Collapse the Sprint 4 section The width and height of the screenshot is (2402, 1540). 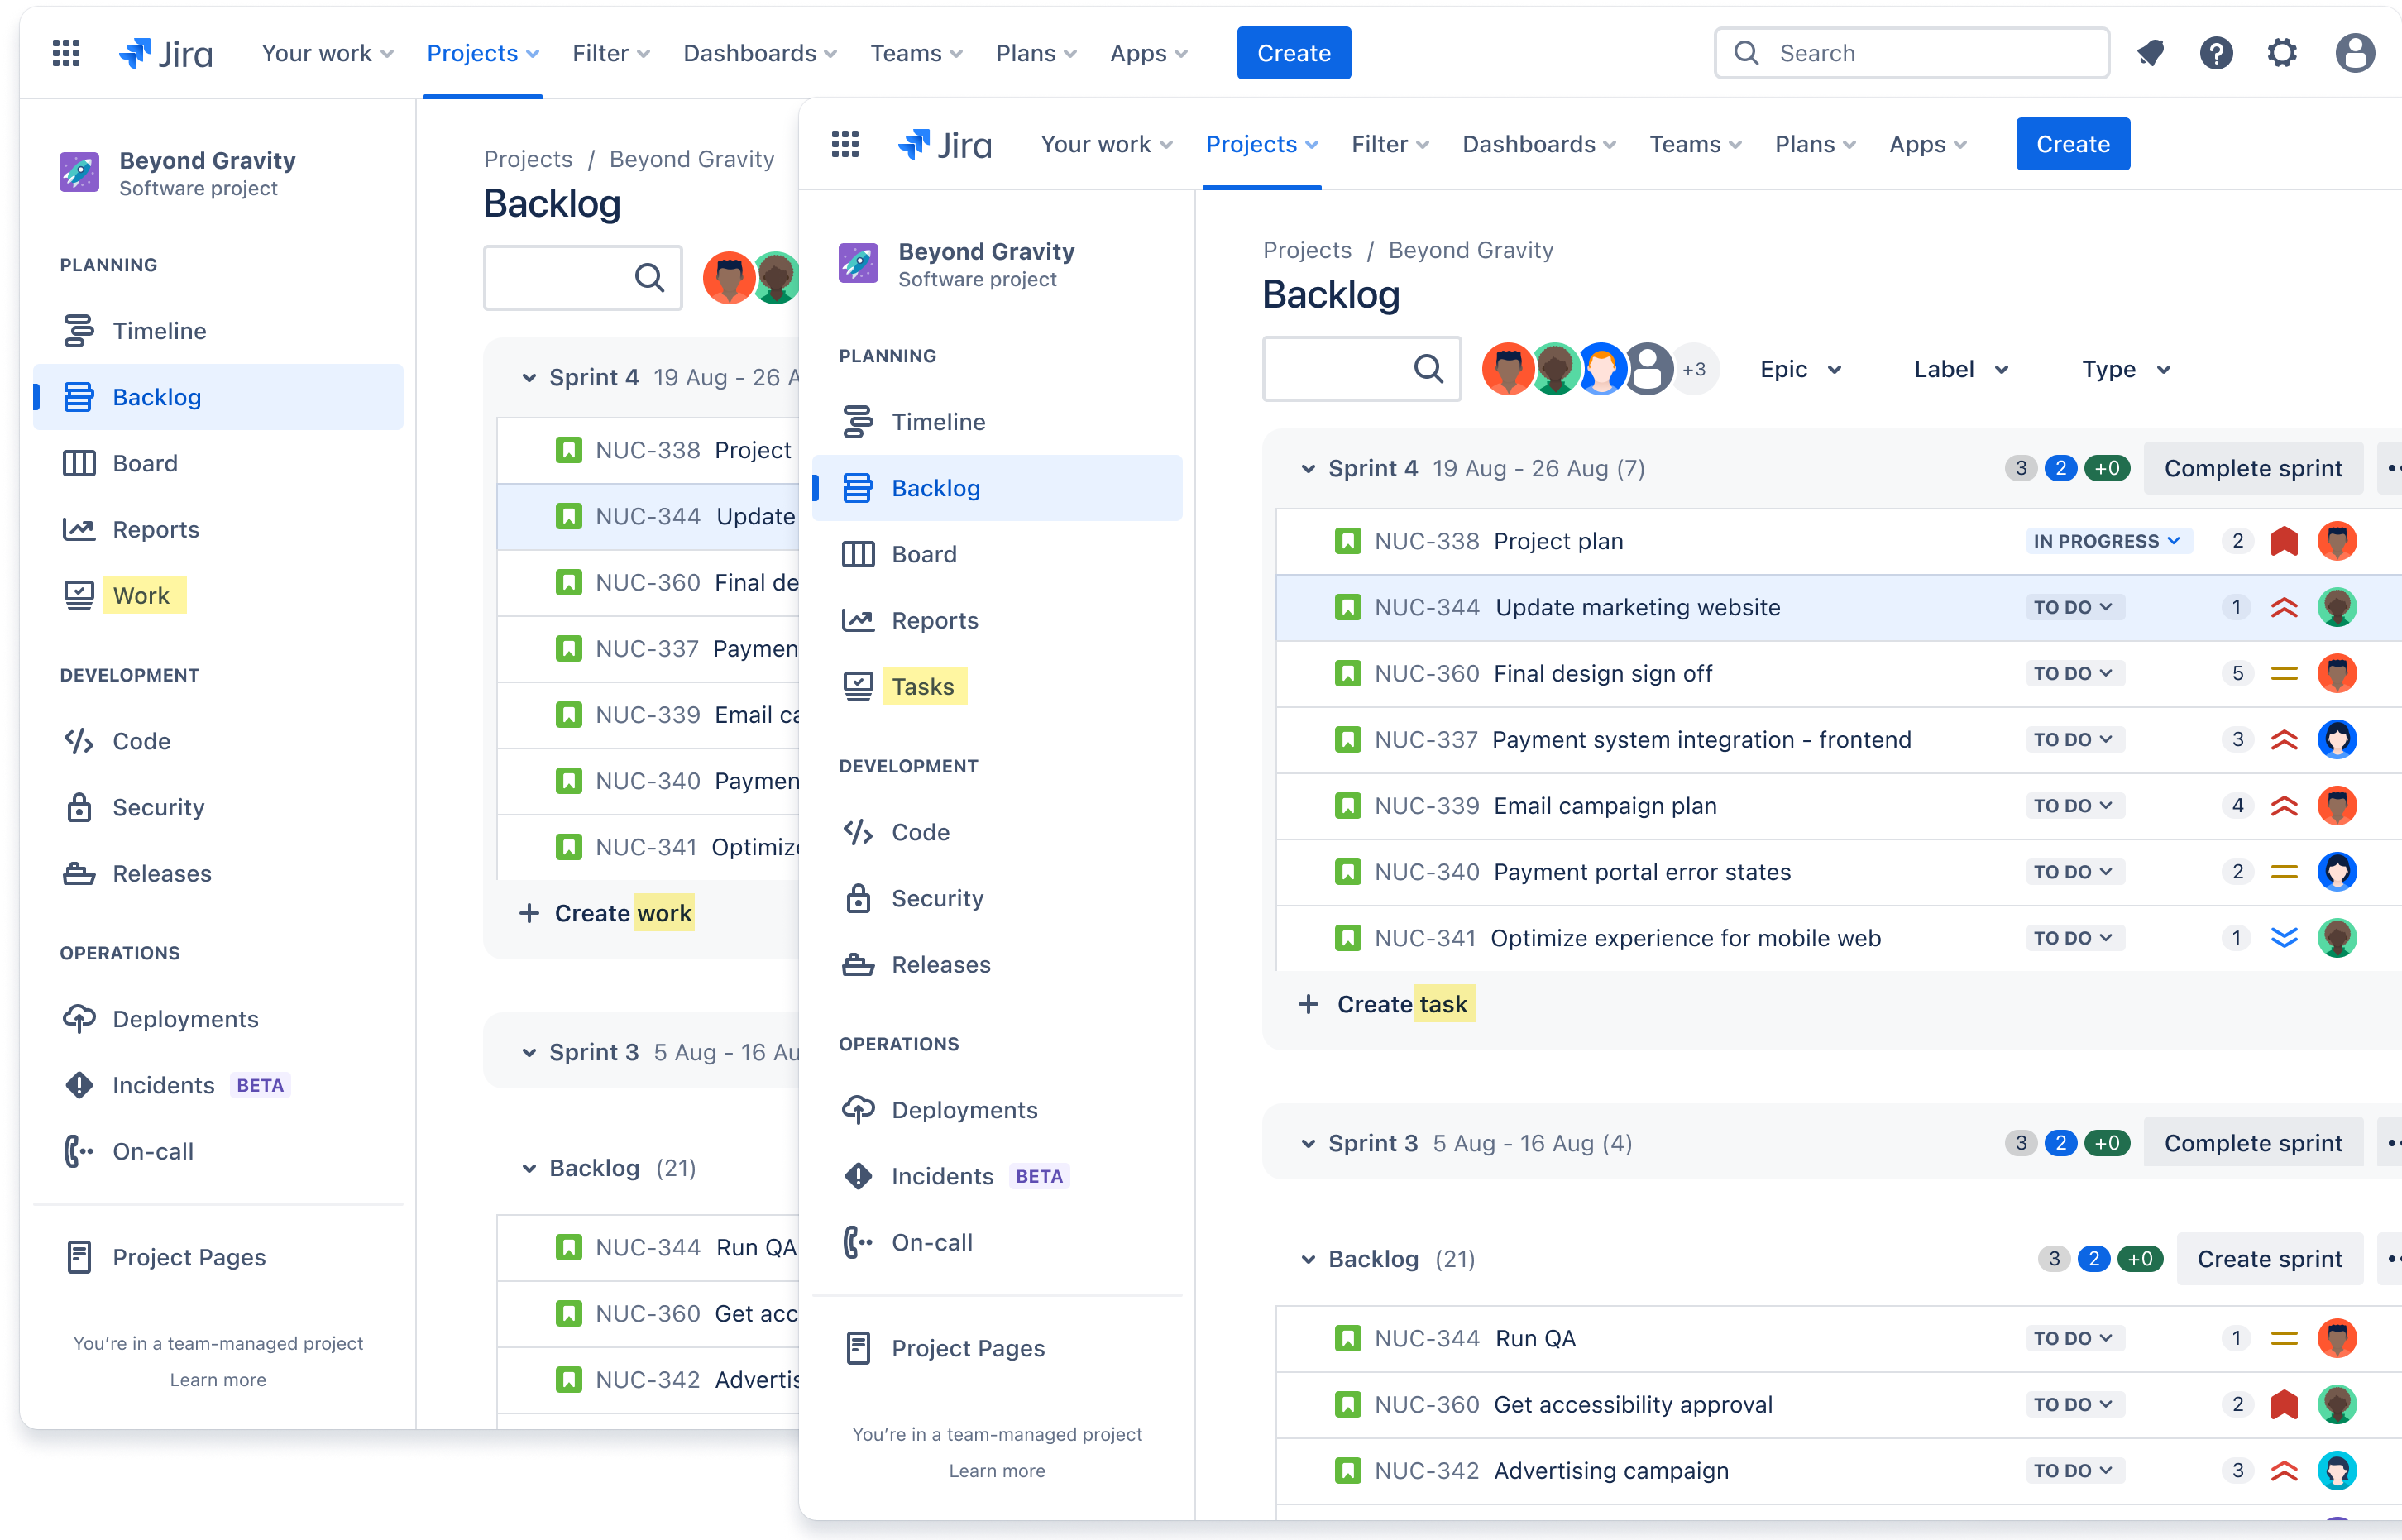point(1308,468)
